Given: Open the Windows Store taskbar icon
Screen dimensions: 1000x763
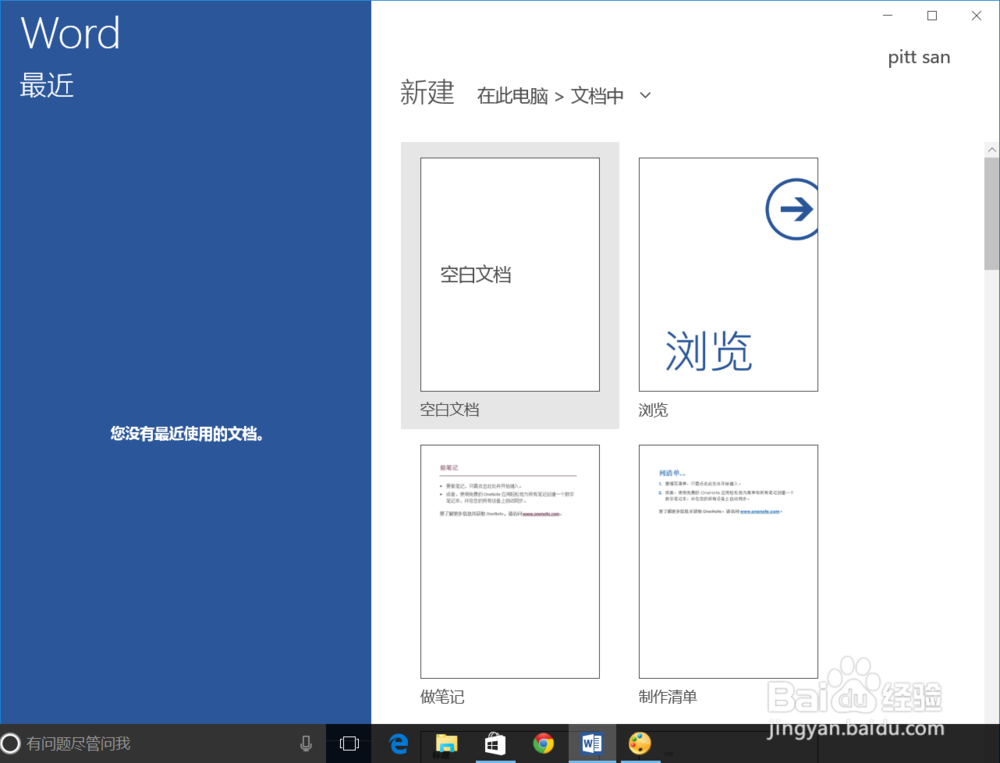Looking at the screenshot, I should (495, 743).
